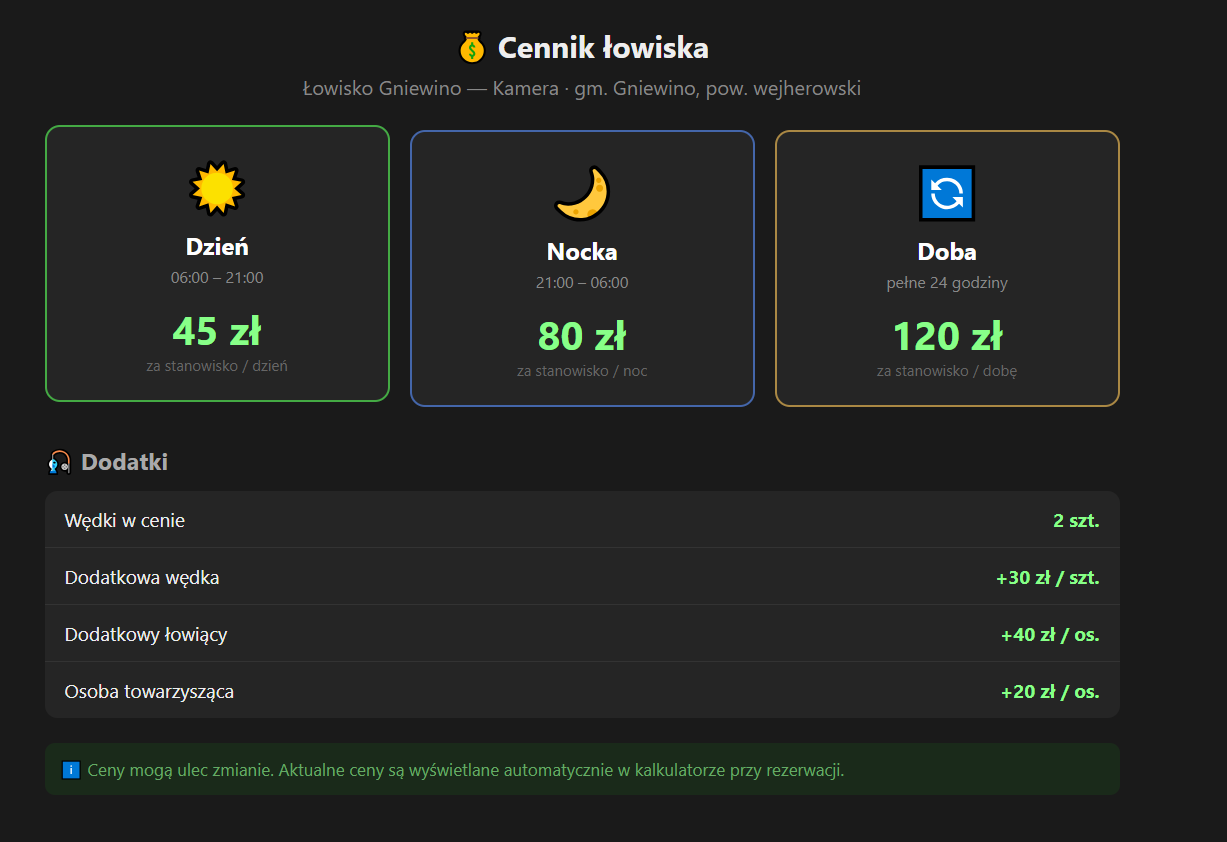Click the blue info icon in notice
1227x842 pixels.
(71, 771)
